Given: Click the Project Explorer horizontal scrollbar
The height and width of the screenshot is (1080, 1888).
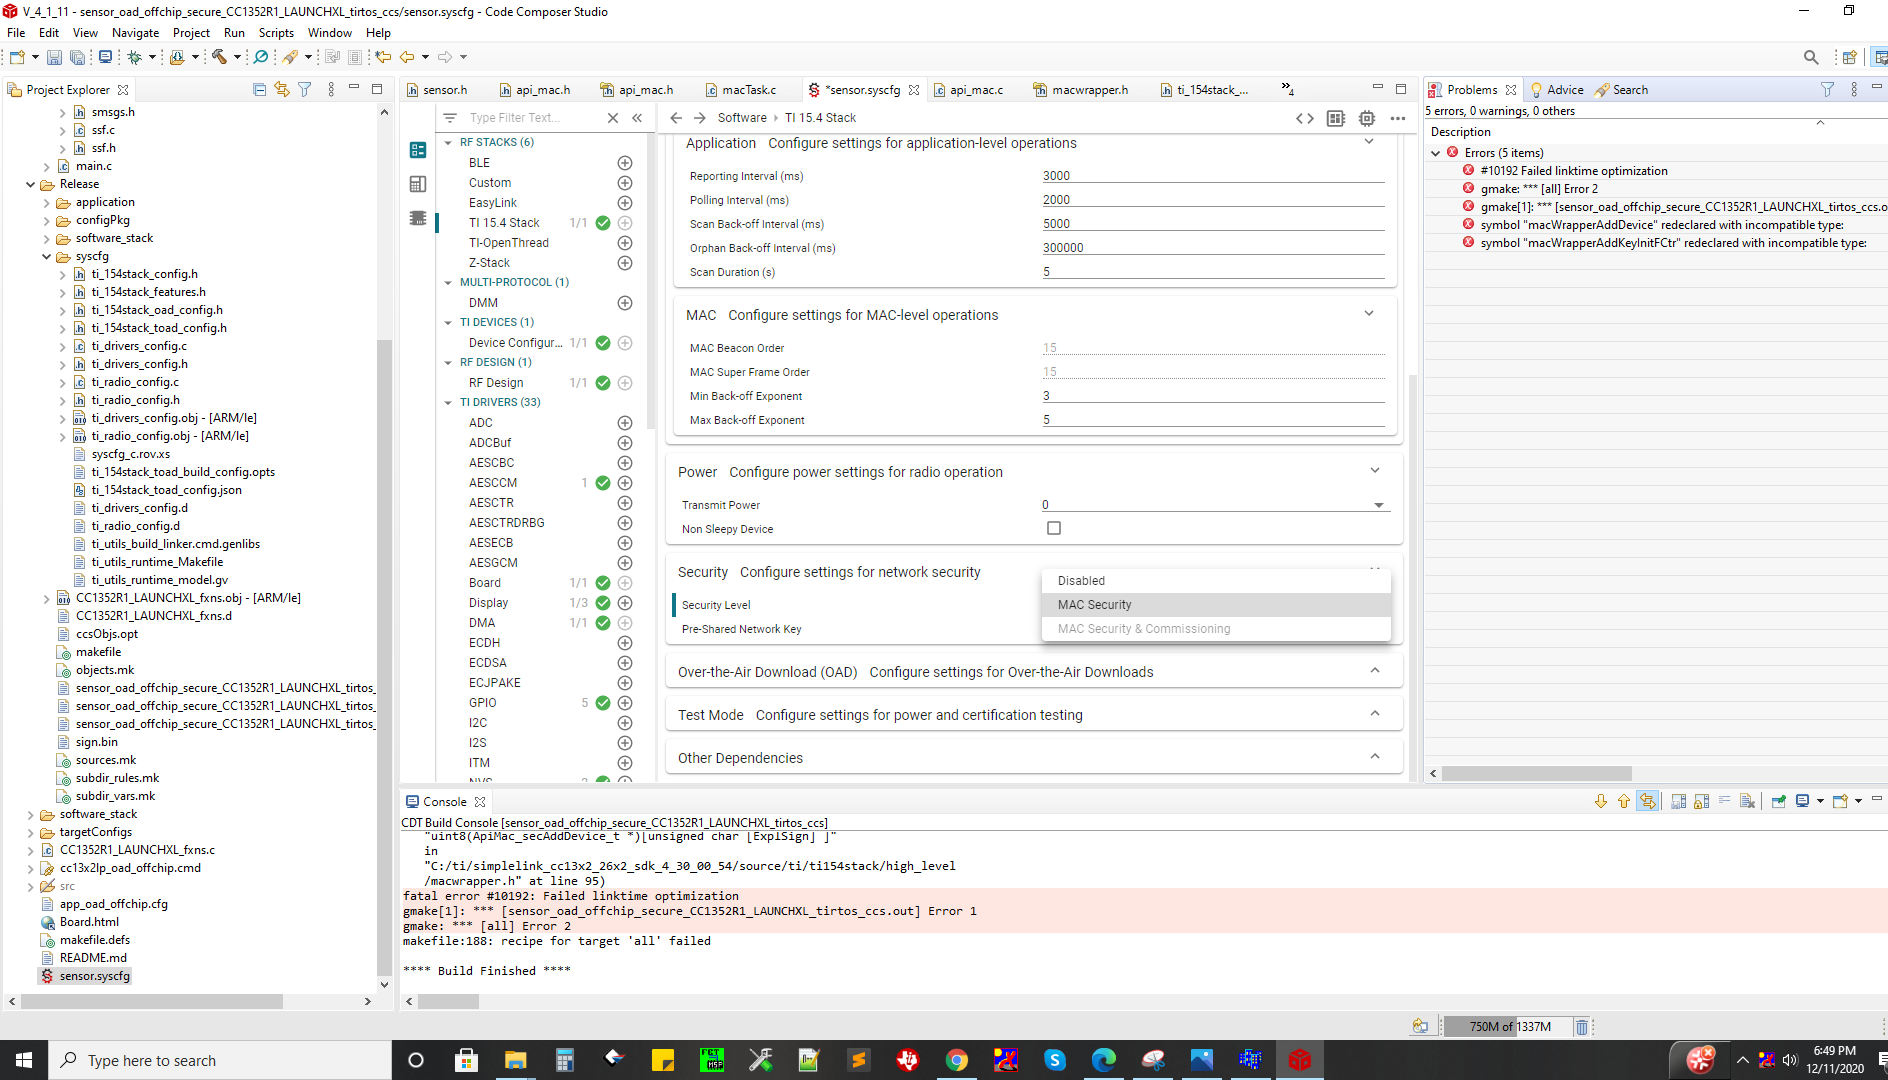Looking at the screenshot, I should tap(152, 1001).
